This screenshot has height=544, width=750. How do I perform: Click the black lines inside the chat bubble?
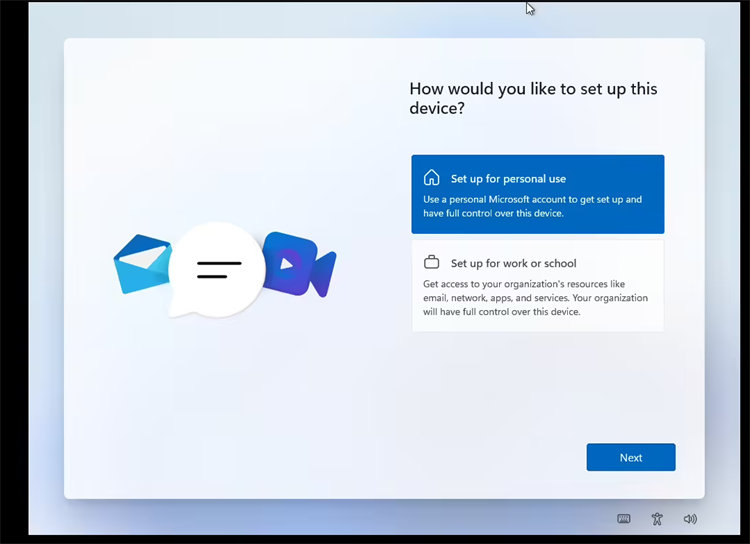[x=219, y=269]
